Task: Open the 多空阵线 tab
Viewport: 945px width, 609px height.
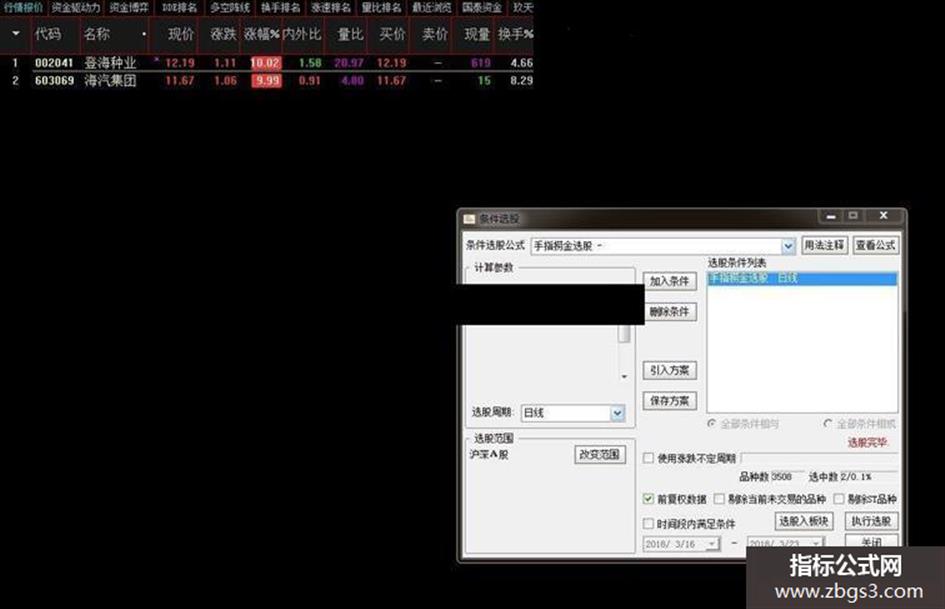Action: point(230,7)
